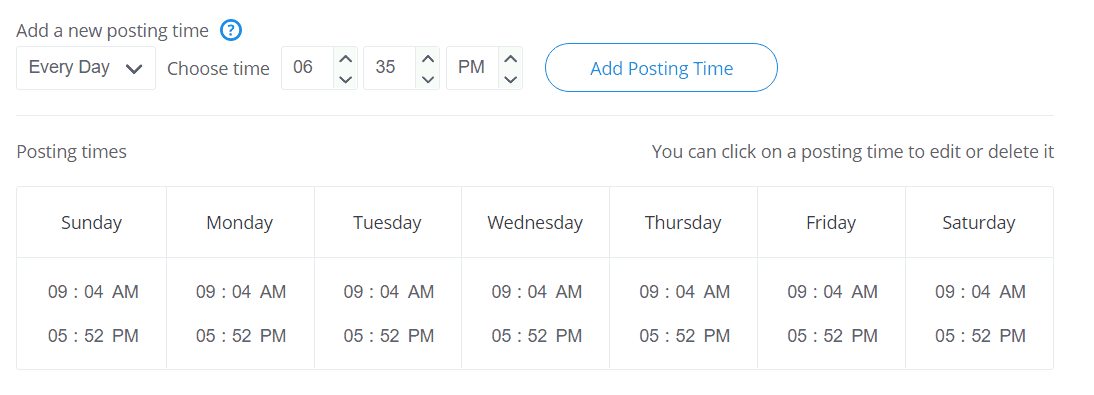Click the Add Posting Time button
The image size is (1094, 395).
click(661, 68)
